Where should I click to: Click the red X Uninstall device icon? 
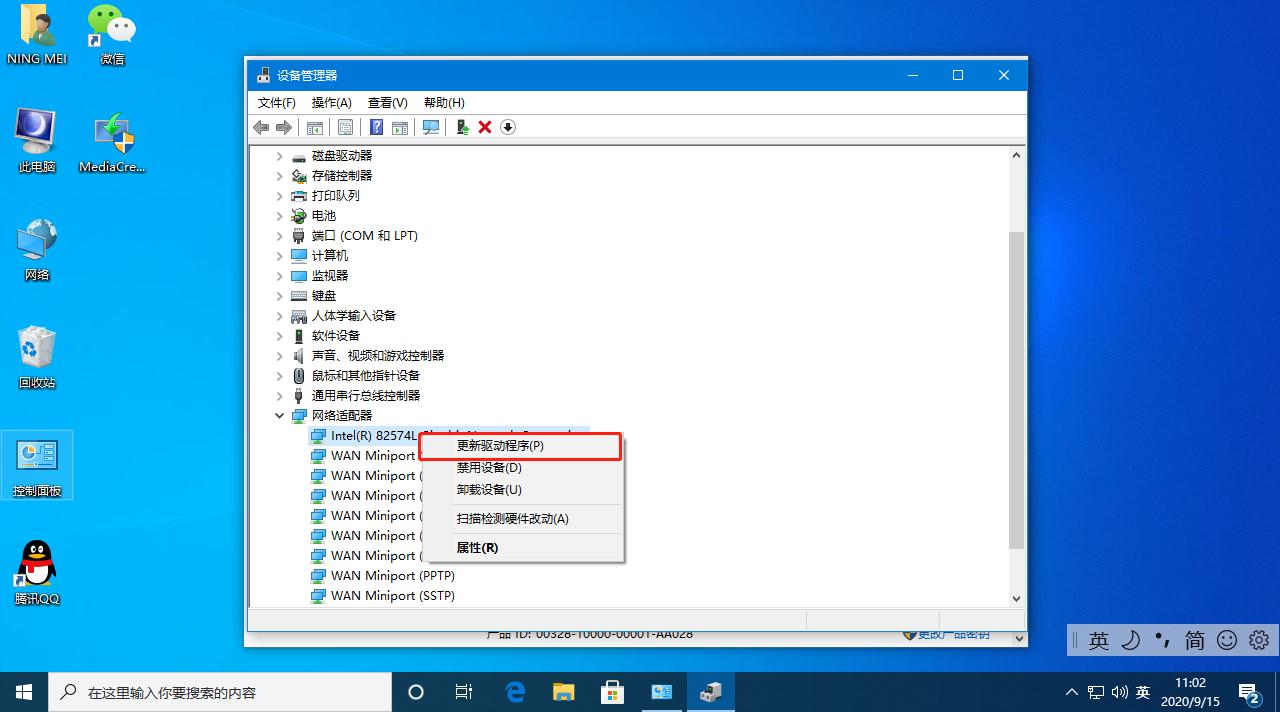(483, 127)
